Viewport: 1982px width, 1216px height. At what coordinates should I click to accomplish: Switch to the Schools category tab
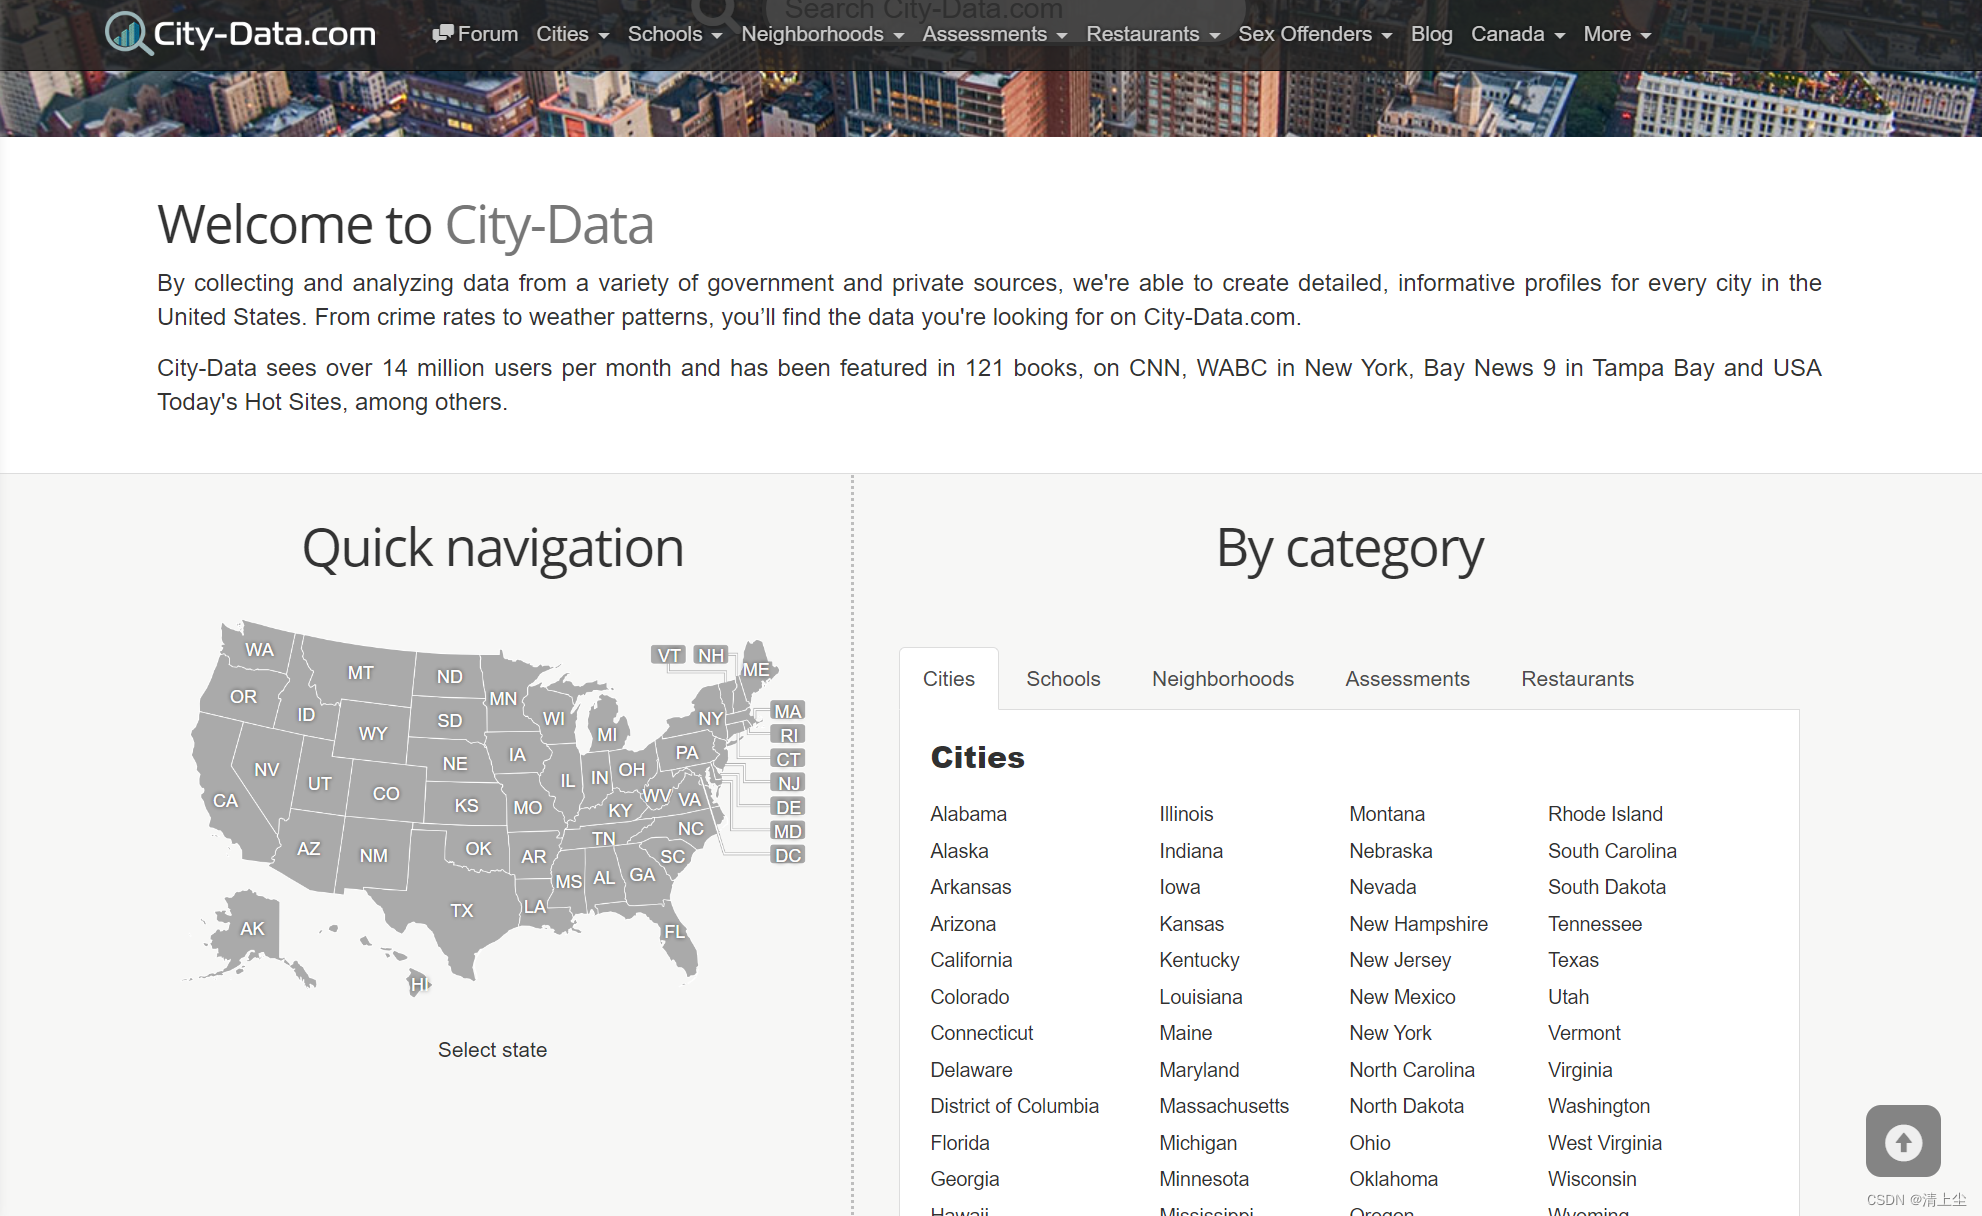tap(1063, 679)
